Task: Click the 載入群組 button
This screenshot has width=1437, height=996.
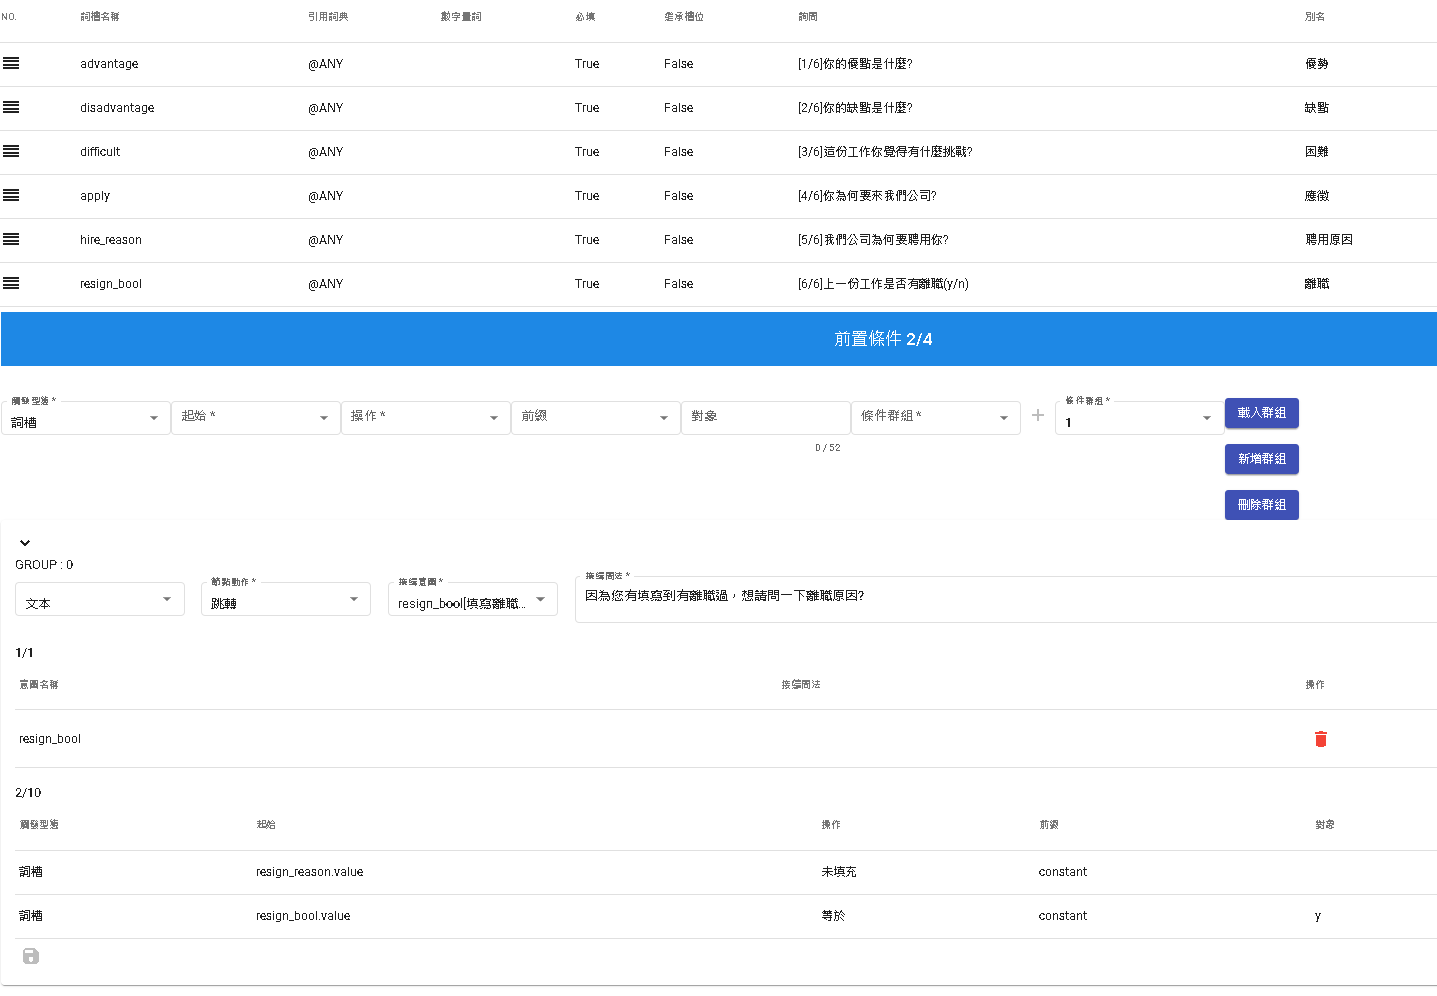Action: [x=1262, y=413]
